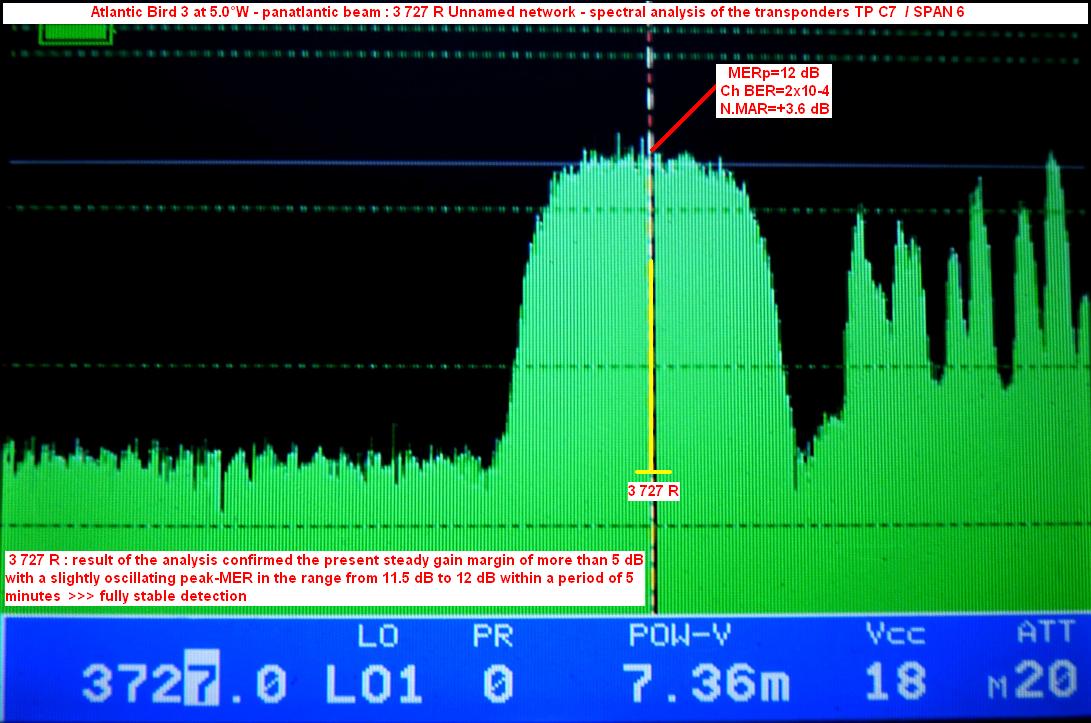The image size is (1091, 723).
Task: Click the Vcc label
Action: tap(894, 635)
